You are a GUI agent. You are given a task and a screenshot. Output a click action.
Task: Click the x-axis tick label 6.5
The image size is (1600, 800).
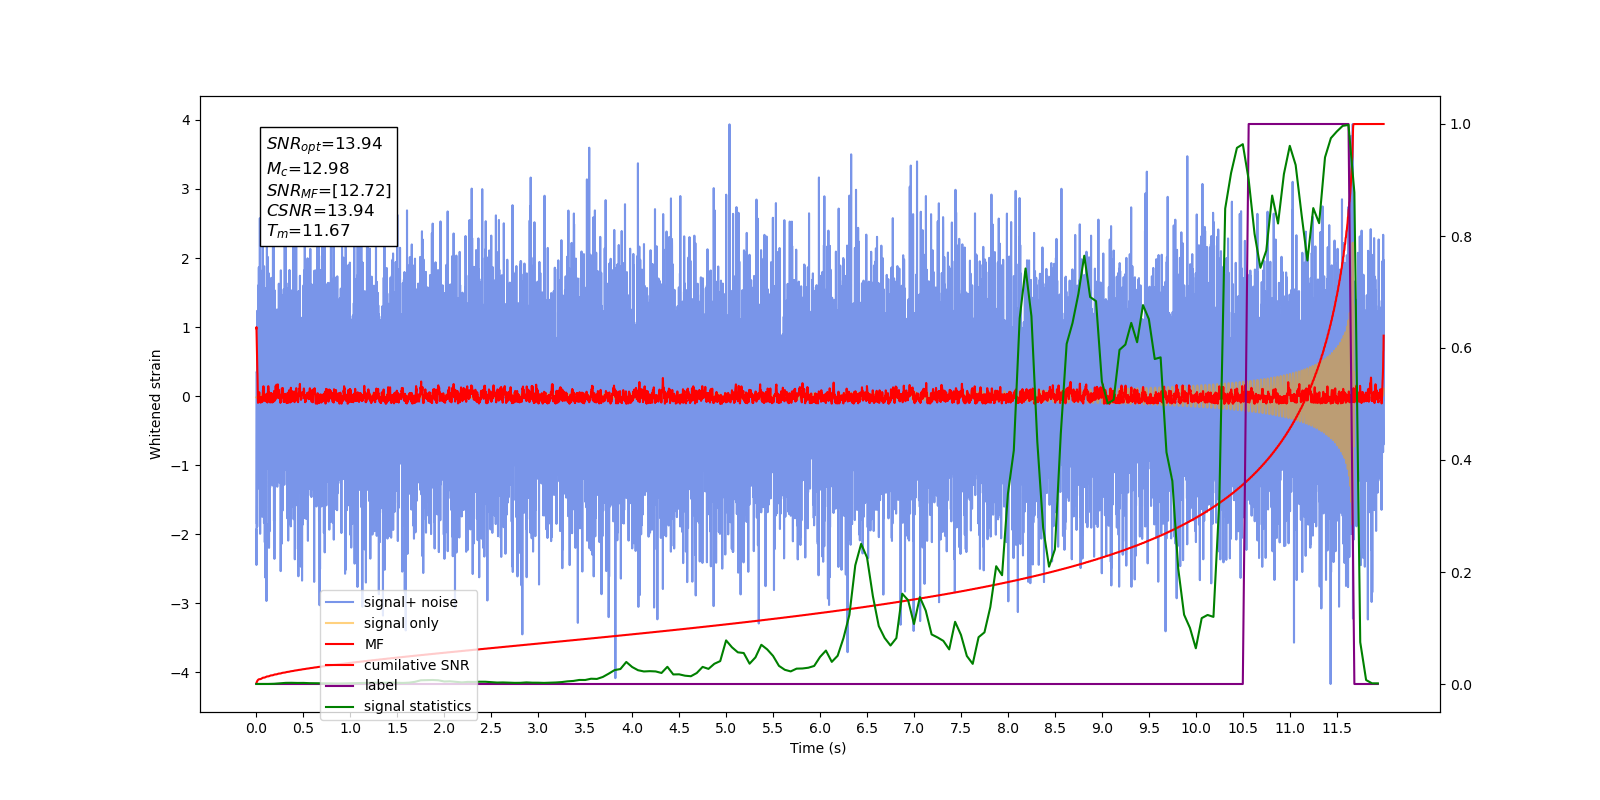coord(867,728)
